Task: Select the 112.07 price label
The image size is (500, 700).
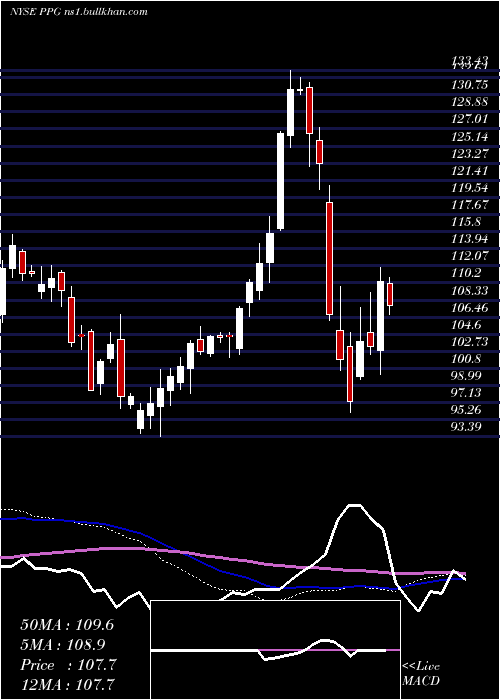Action: 469,256
